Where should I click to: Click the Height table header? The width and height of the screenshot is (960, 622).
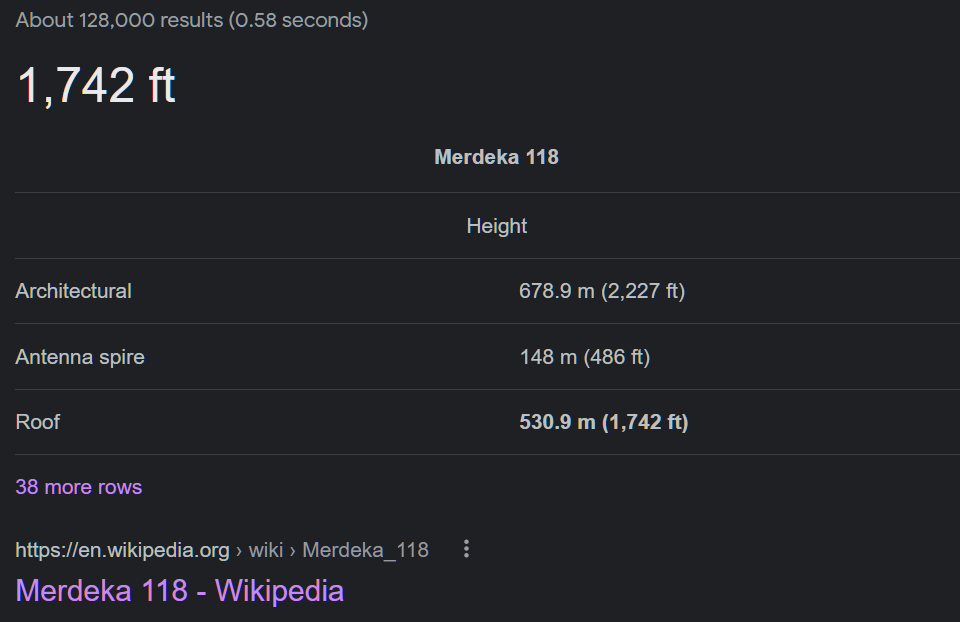(x=497, y=227)
